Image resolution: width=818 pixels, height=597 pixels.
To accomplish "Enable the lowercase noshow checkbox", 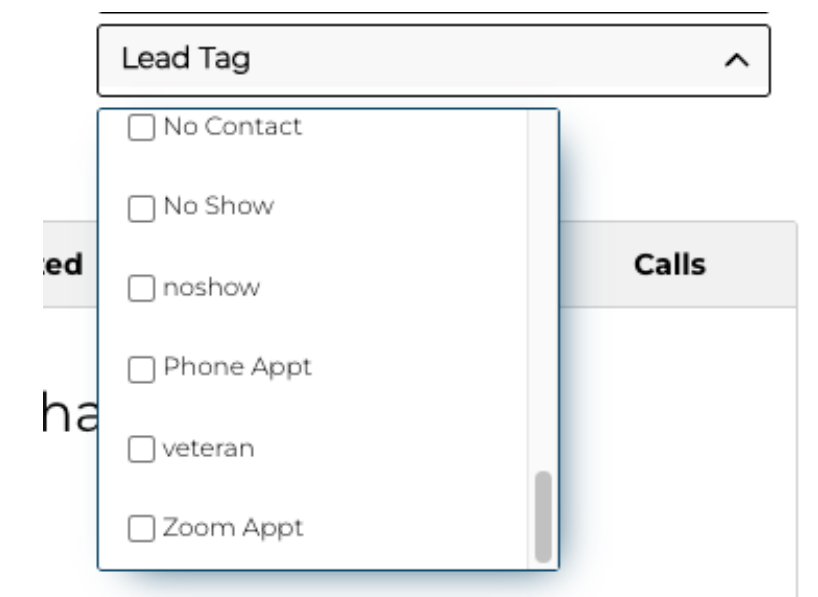I will click(143, 289).
